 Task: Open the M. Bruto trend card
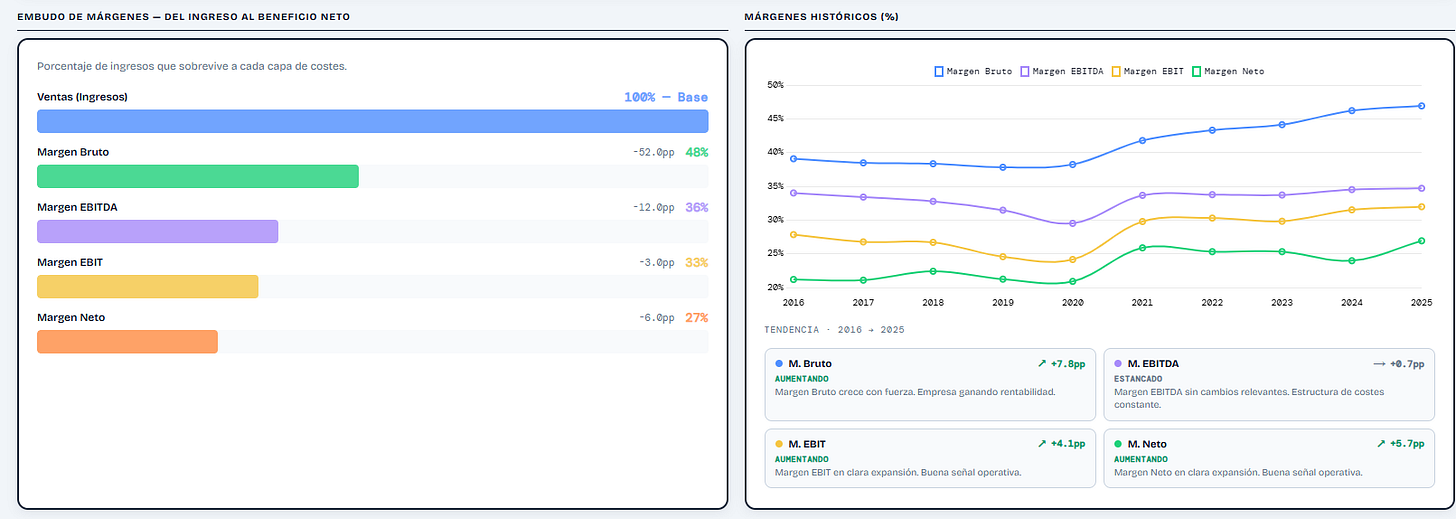(931, 384)
